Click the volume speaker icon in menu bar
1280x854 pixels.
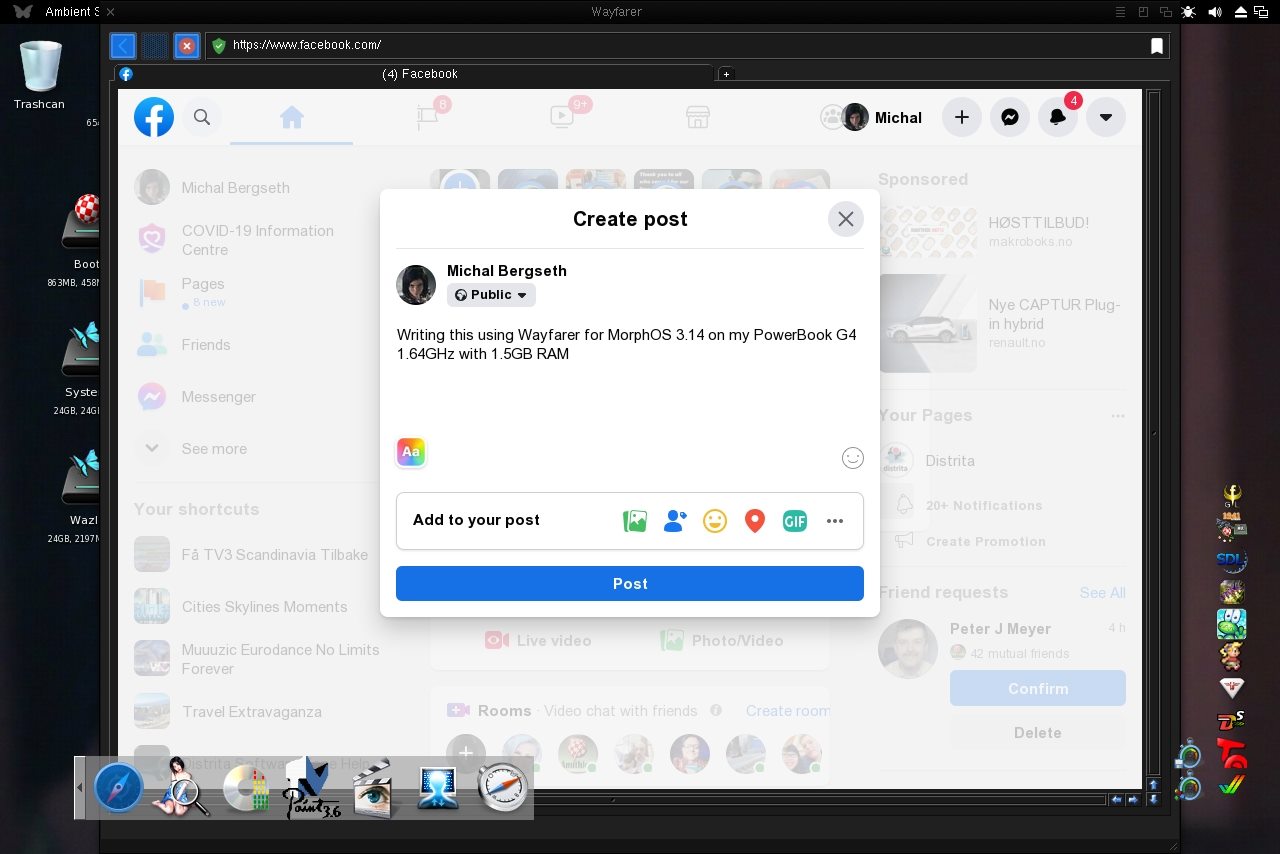click(x=1215, y=12)
